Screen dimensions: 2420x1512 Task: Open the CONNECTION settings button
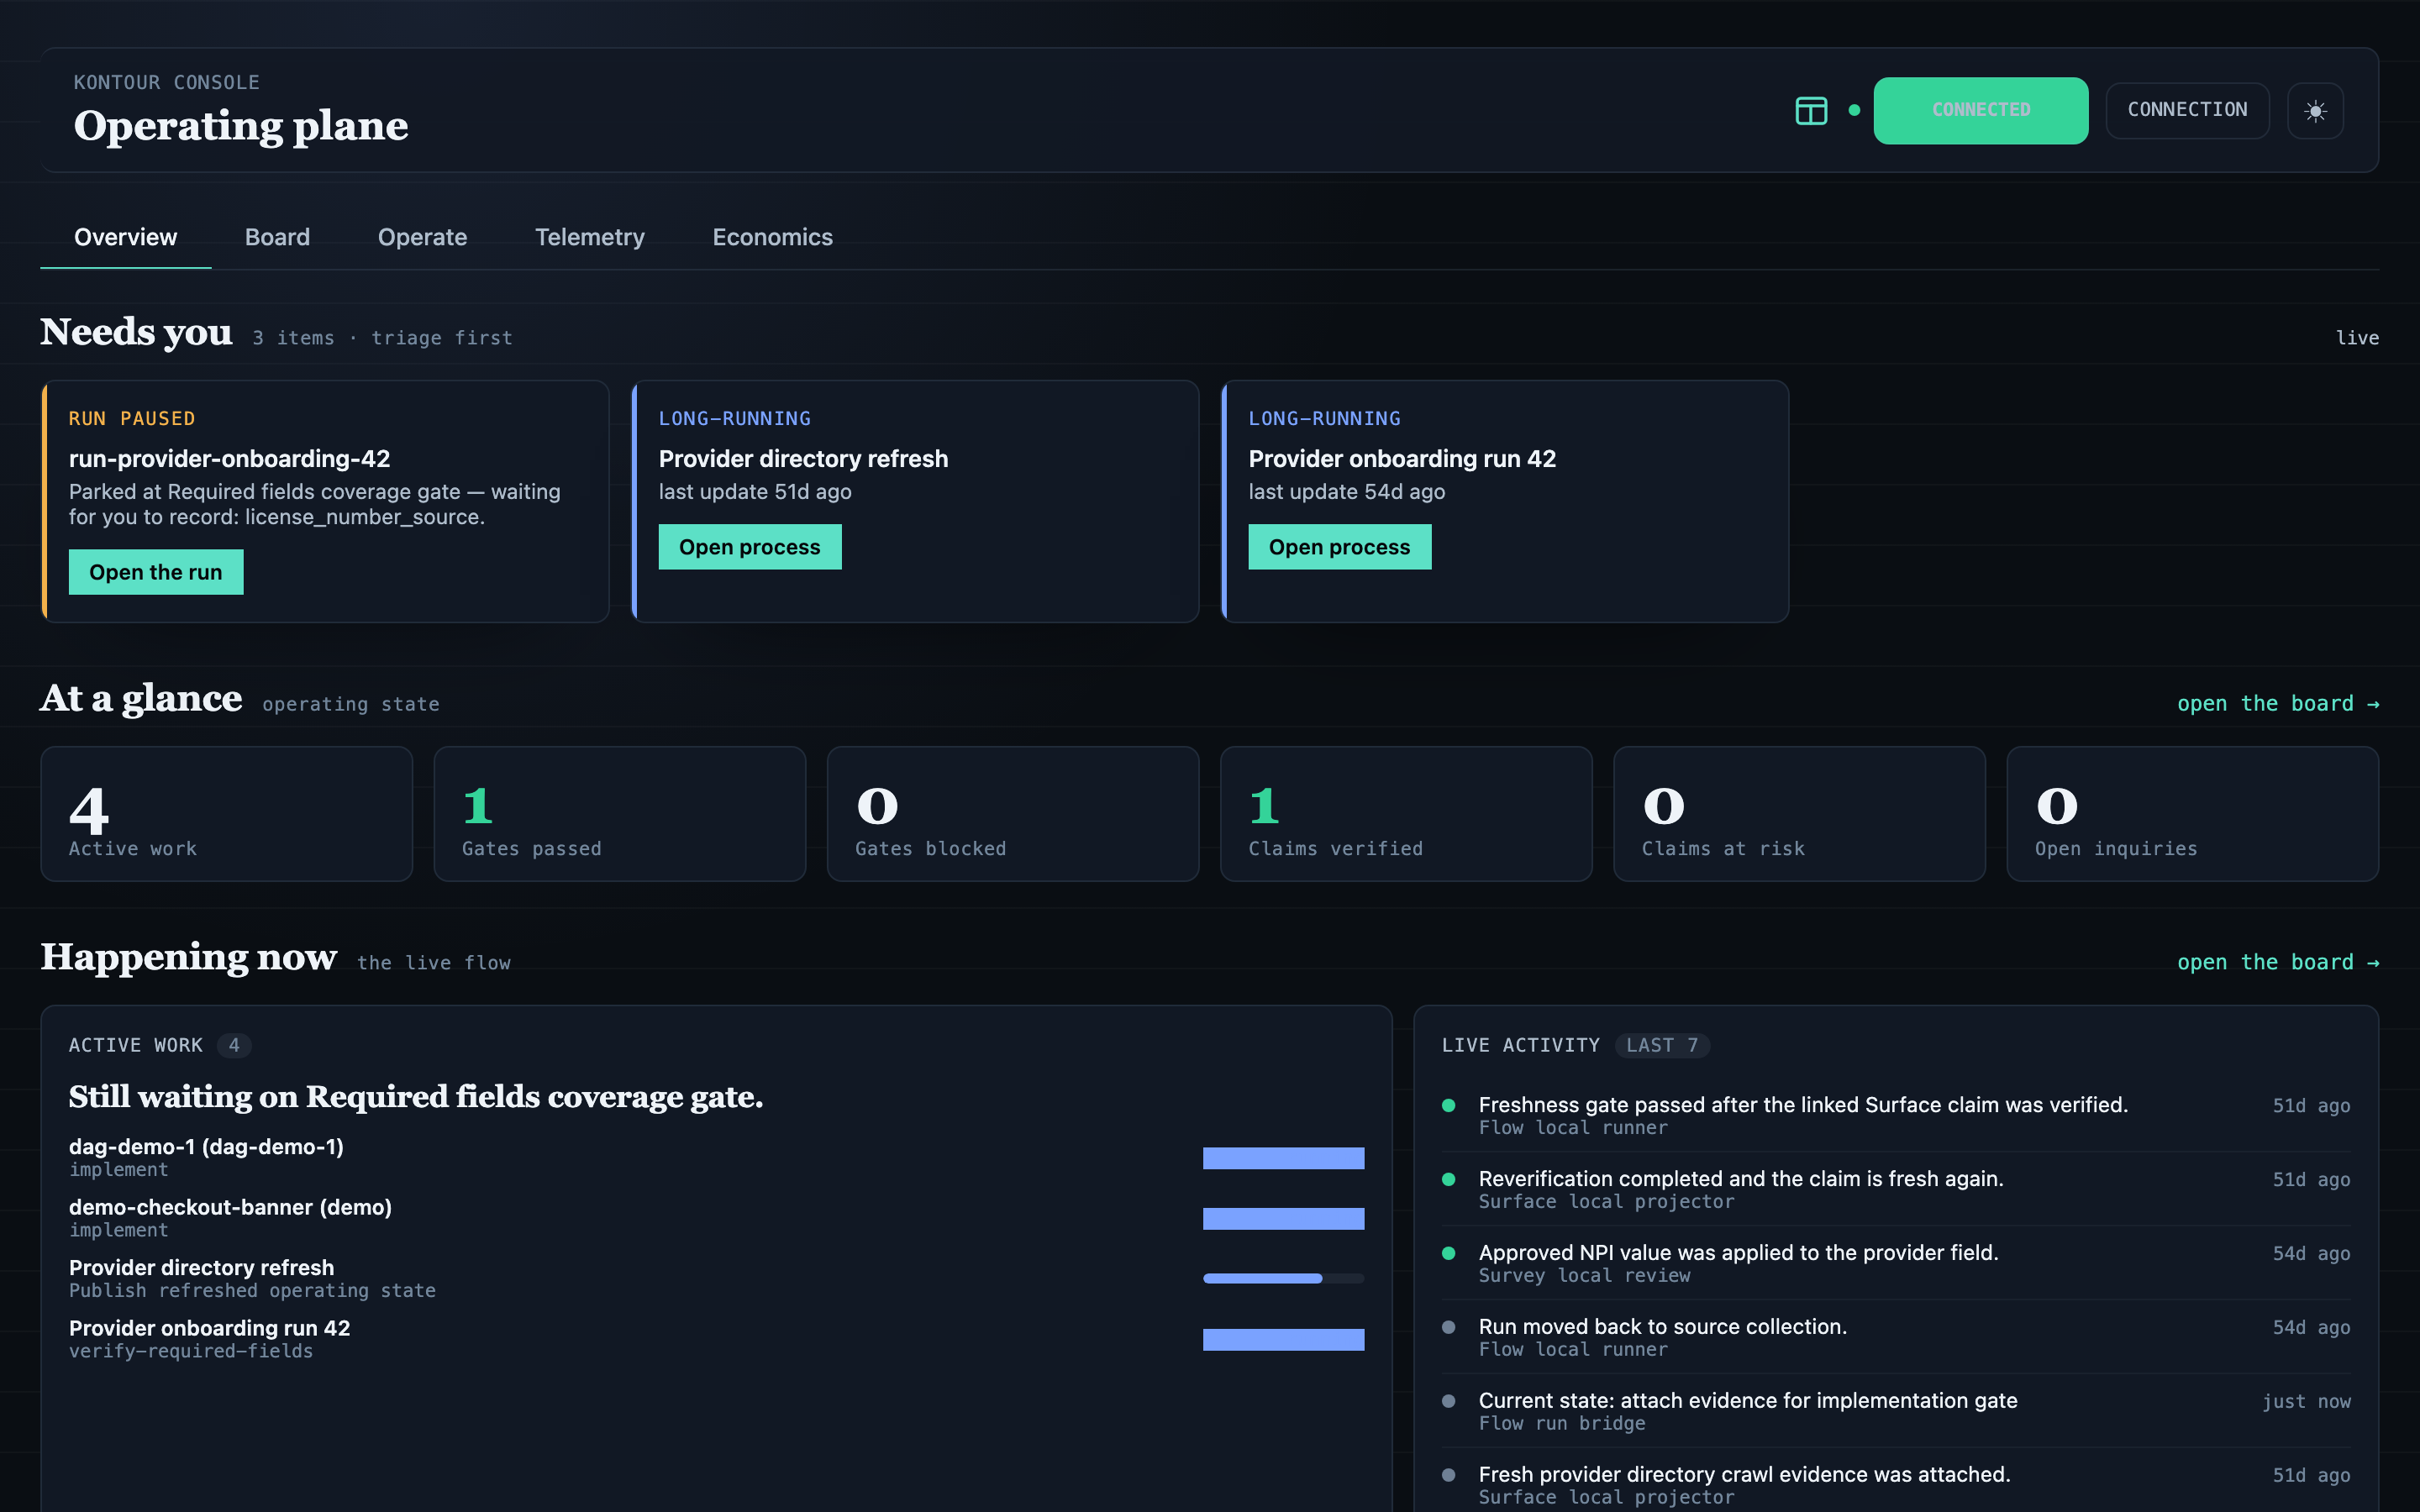coord(2187,110)
